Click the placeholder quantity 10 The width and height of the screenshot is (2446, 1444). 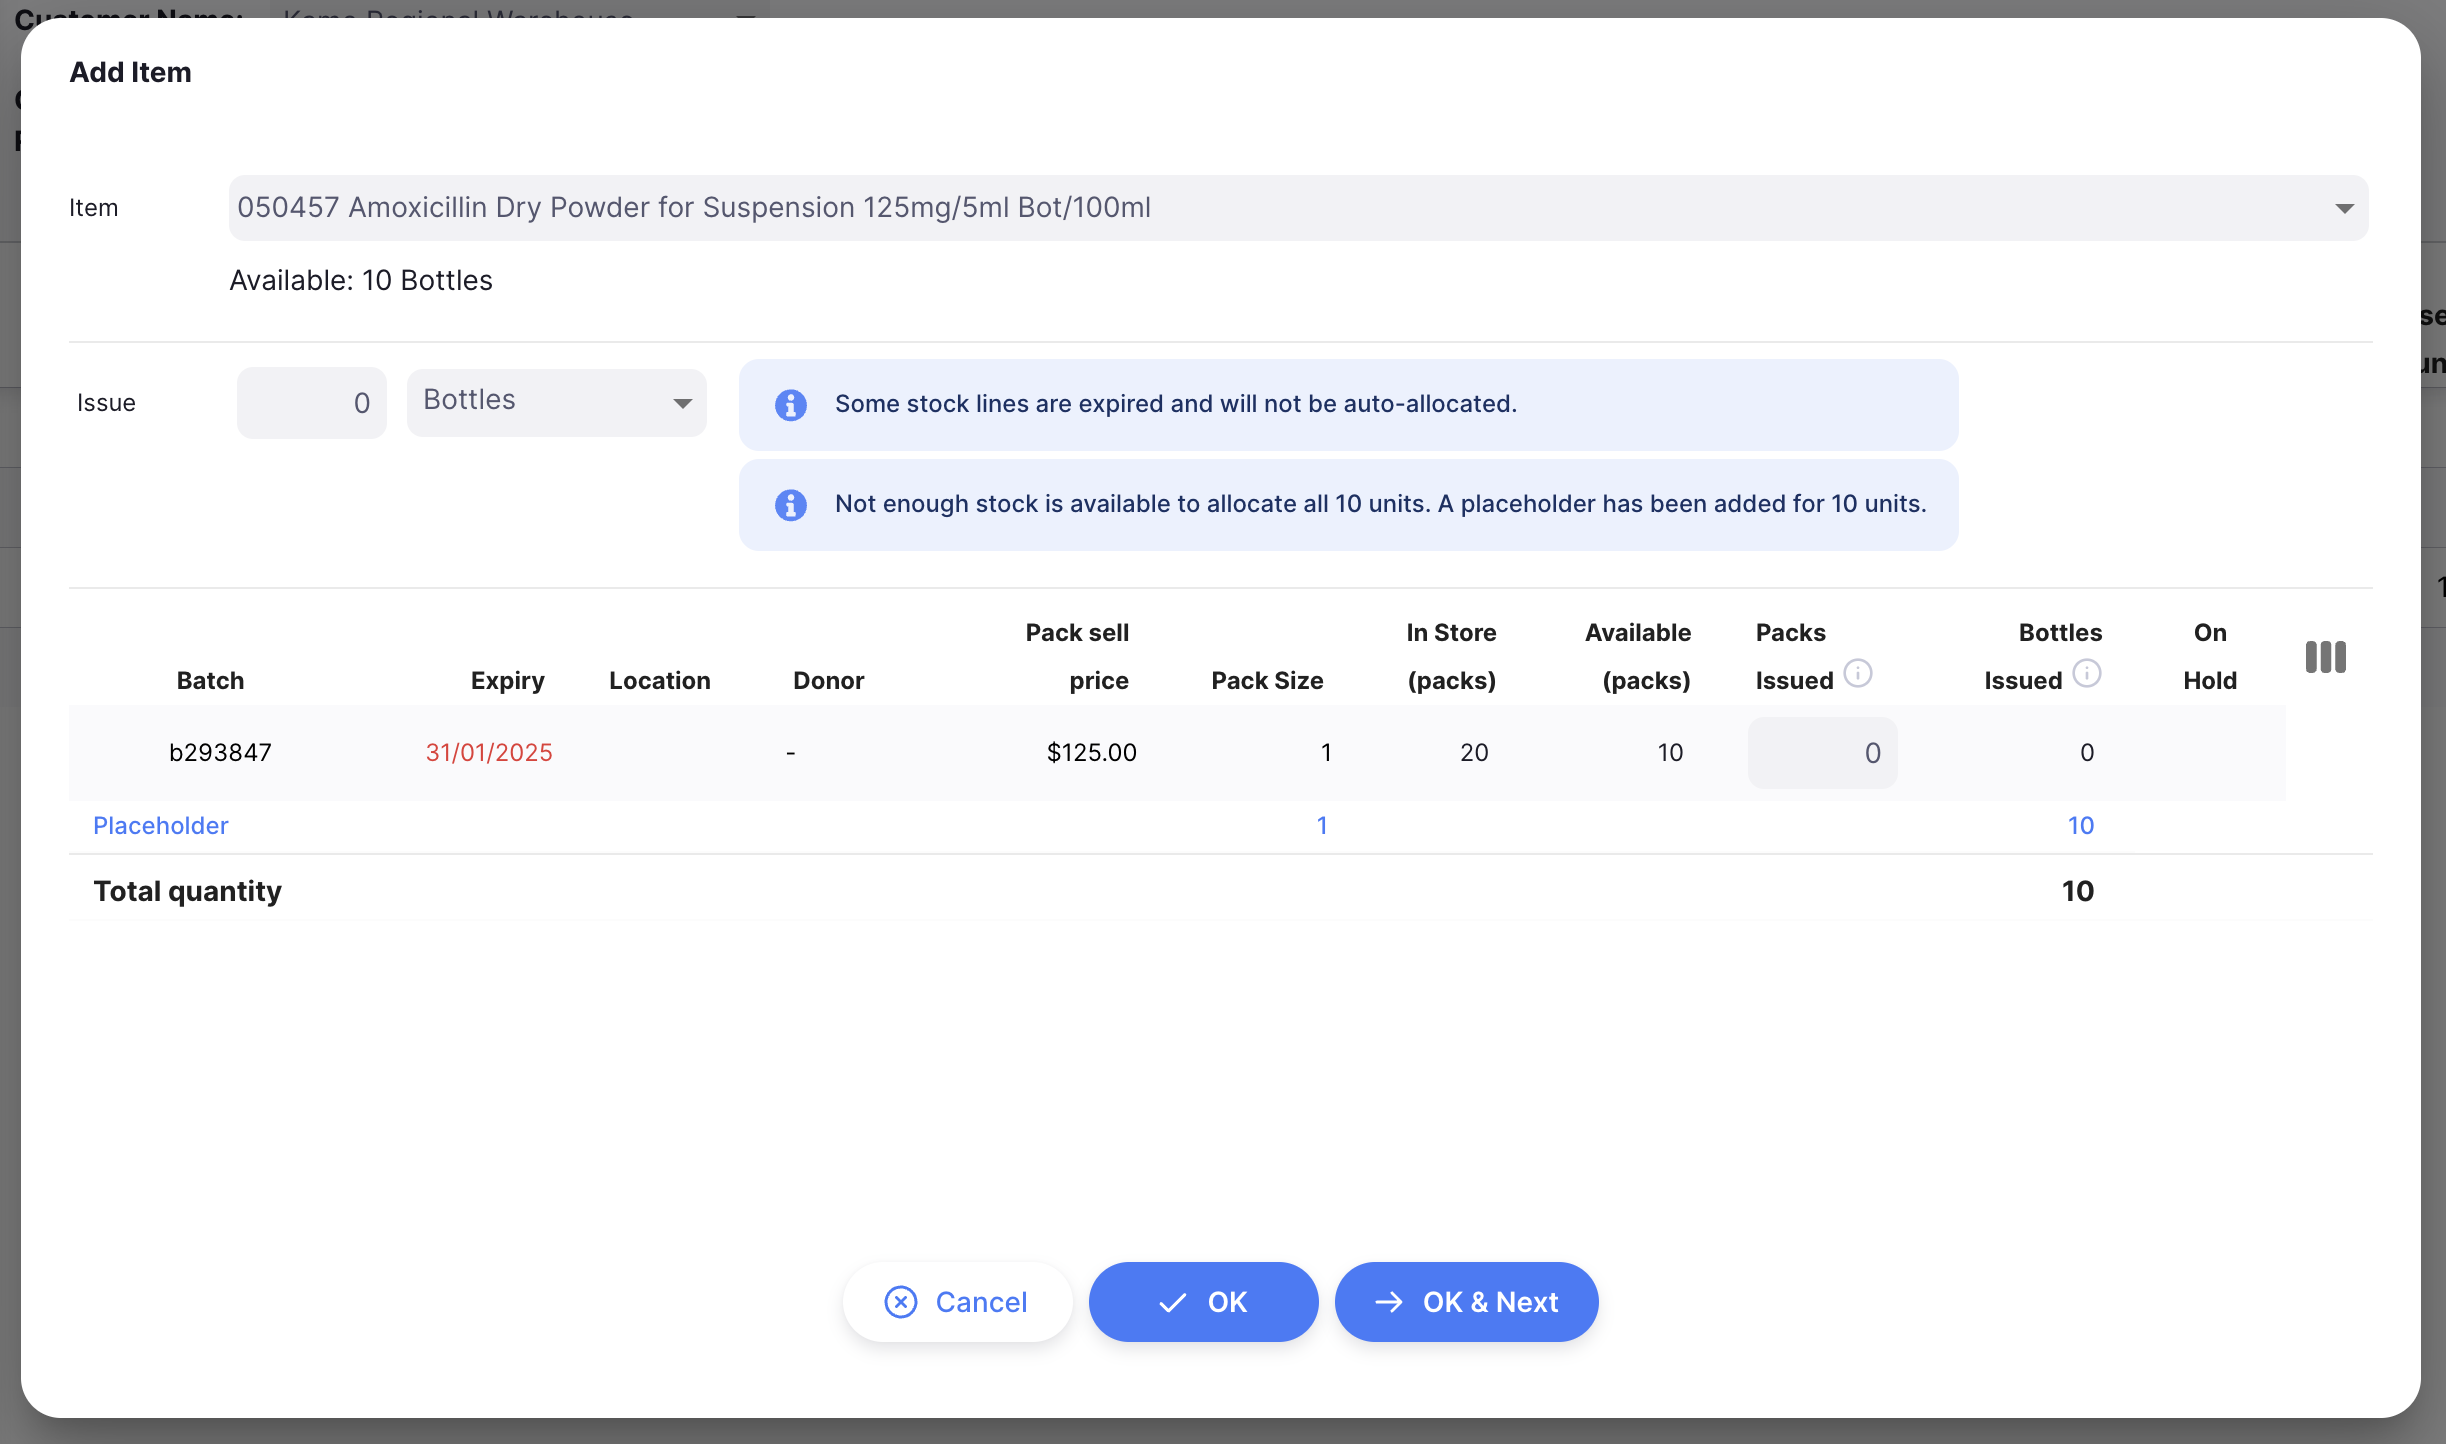(x=2080, y=825)
